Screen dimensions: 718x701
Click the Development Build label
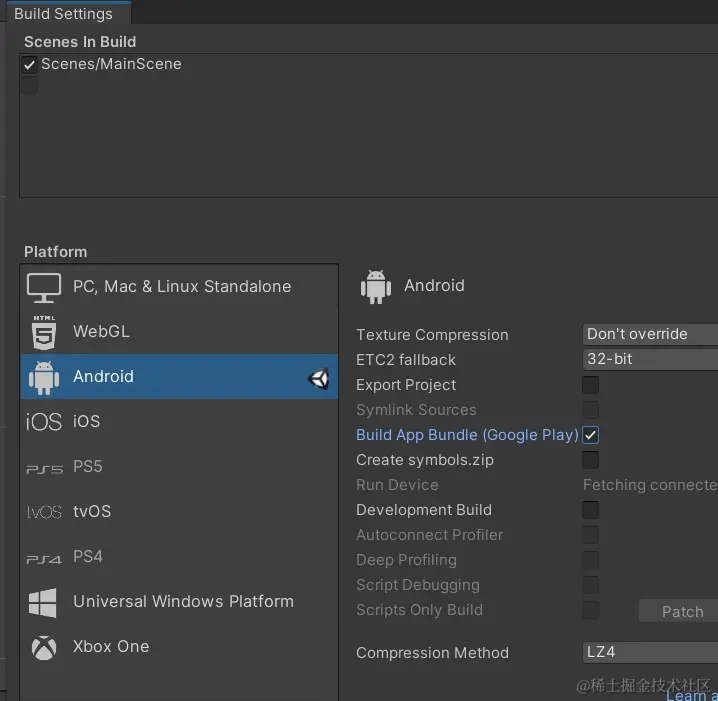[424, 510]
